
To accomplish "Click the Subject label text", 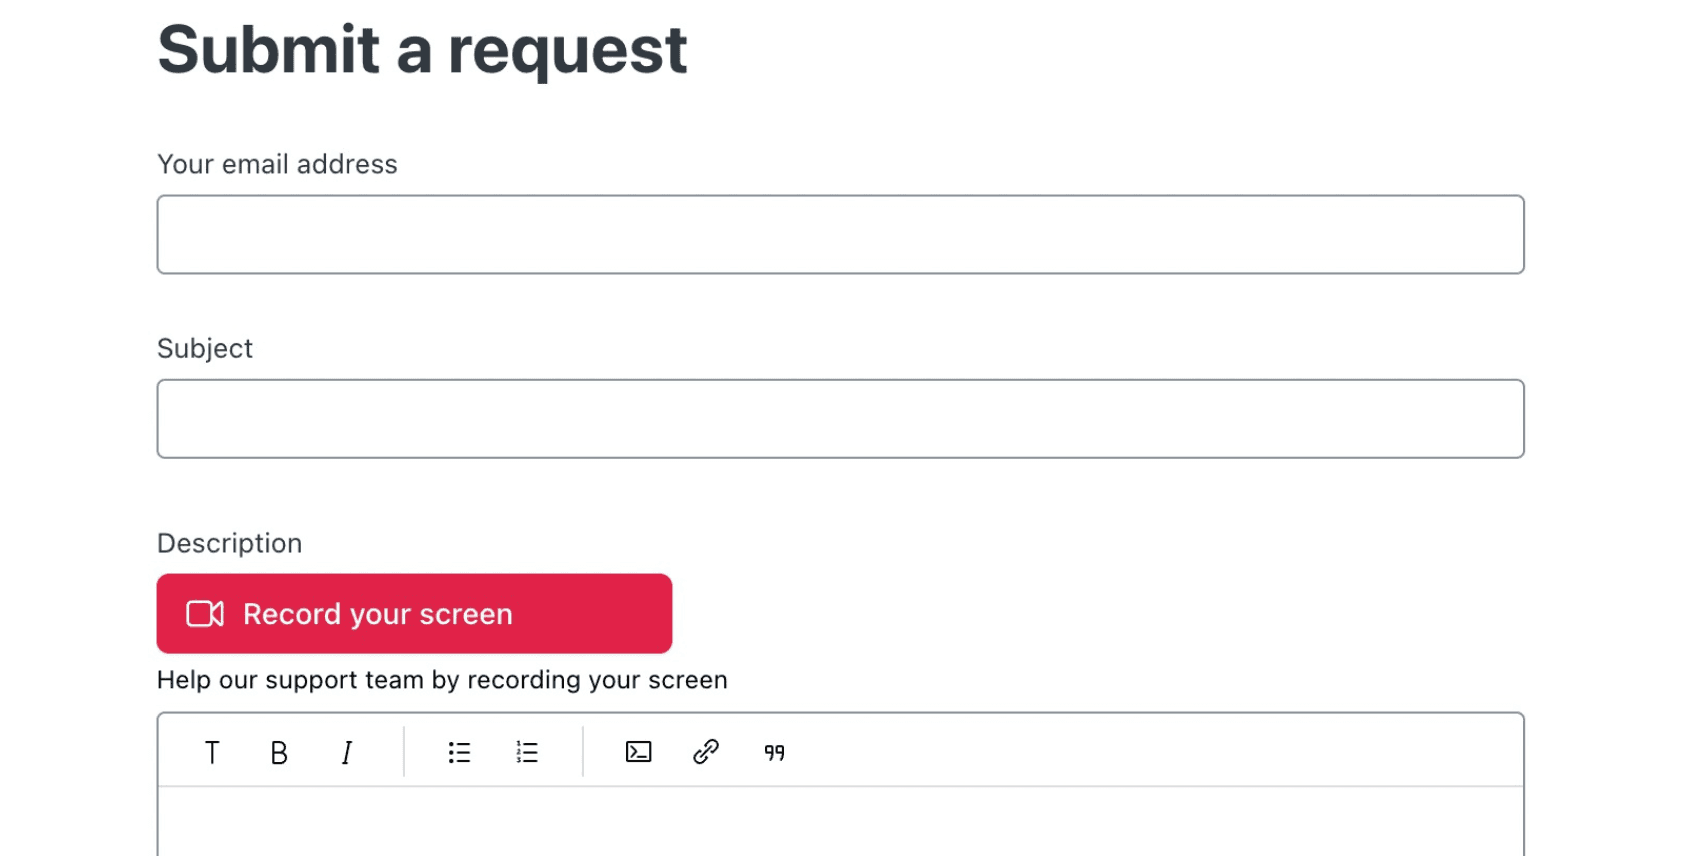I will [204, 348].
